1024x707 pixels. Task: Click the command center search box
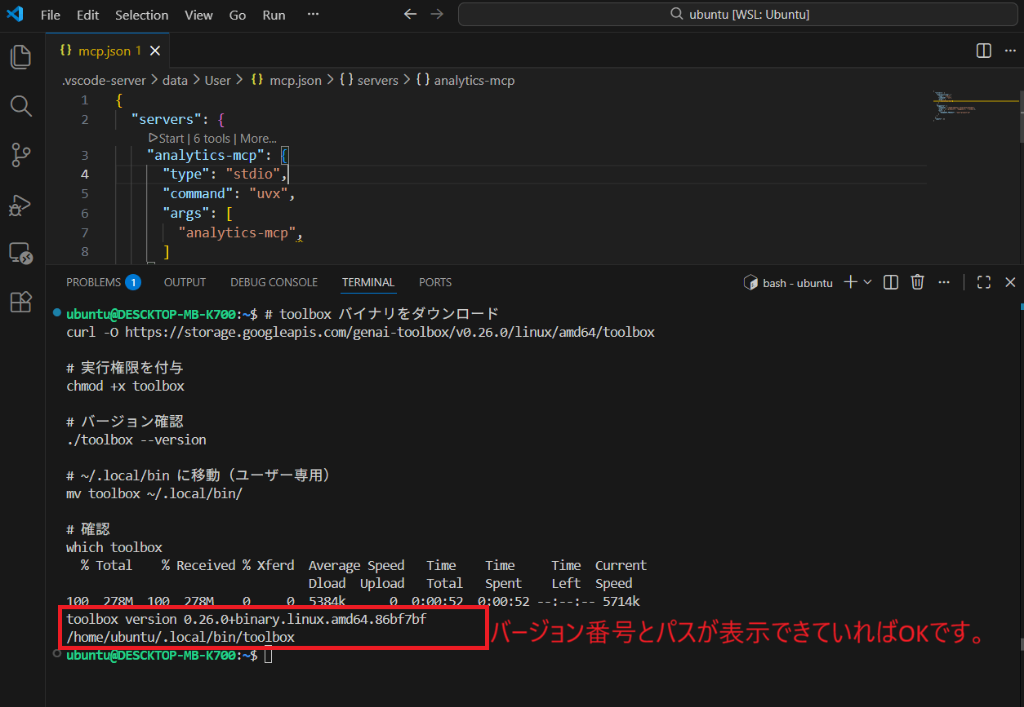tap(738, 14)
